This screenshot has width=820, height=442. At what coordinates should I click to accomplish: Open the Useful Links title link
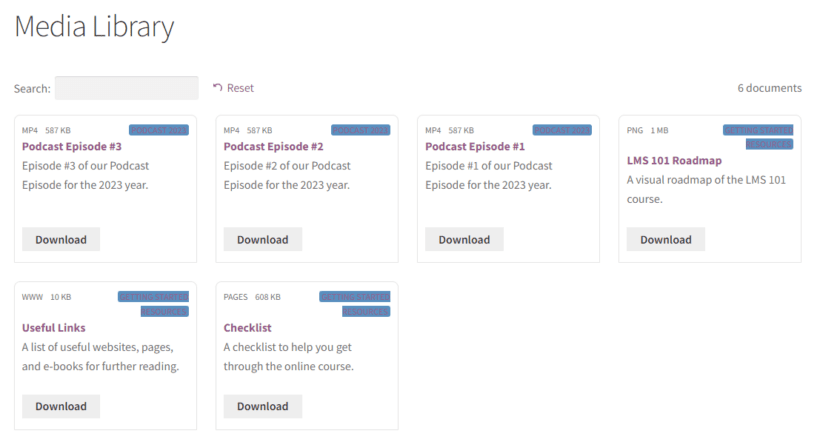point(53,328)
